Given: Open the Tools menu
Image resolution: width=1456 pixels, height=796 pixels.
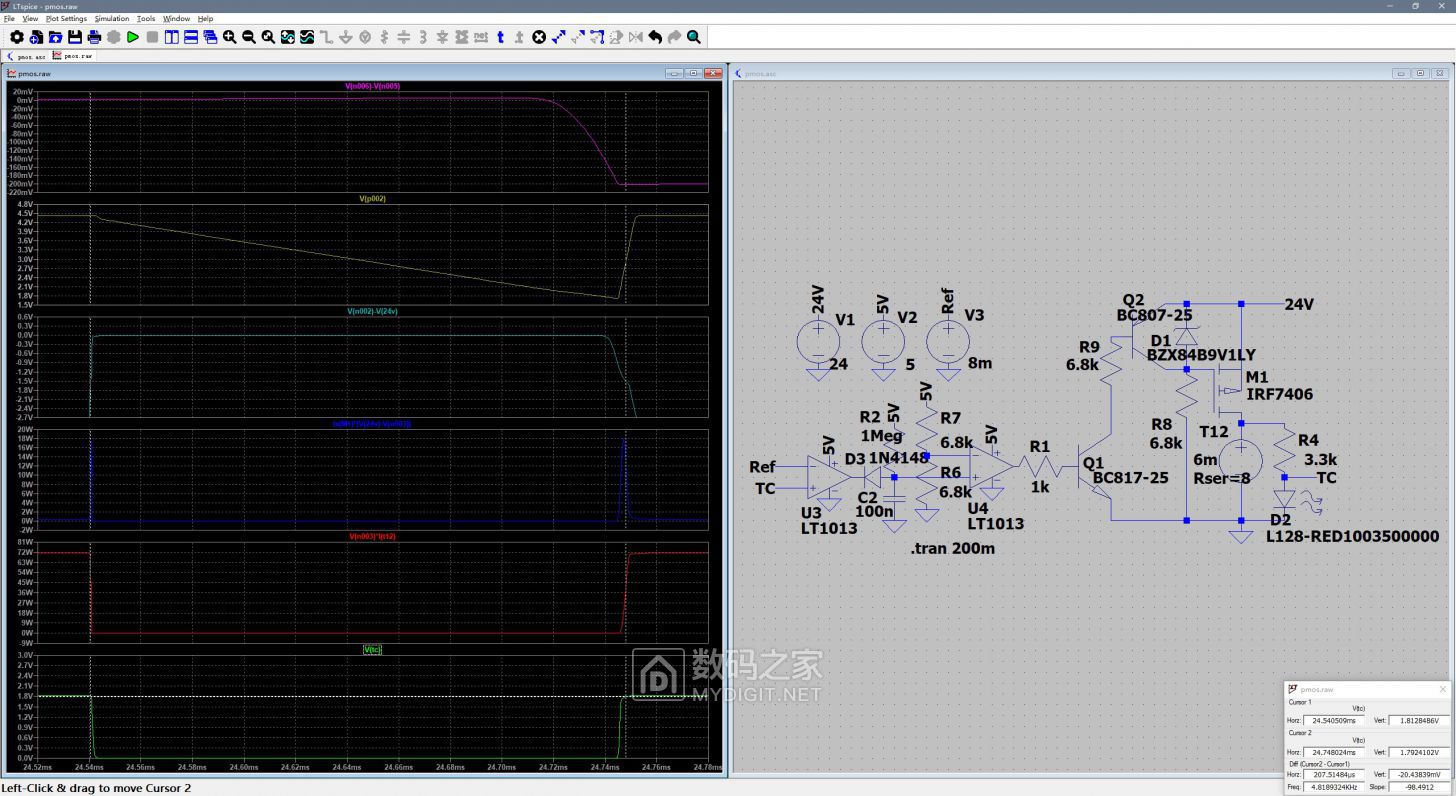Looking at the screenshot, I should pos(146,18).
